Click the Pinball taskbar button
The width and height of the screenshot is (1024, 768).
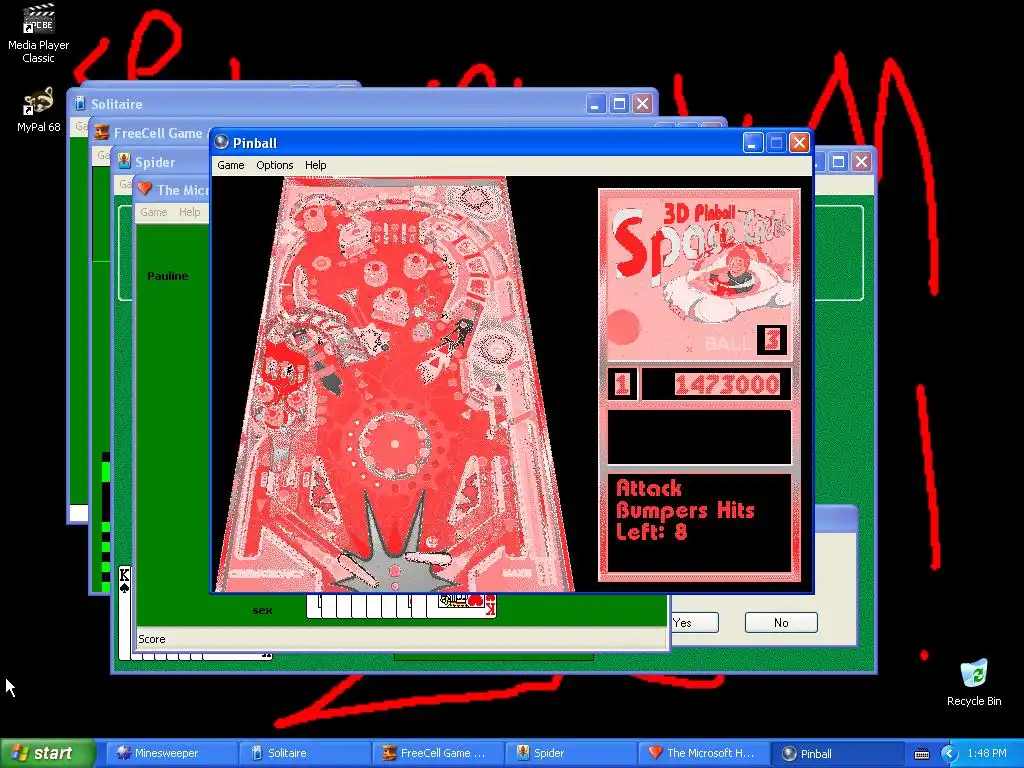click(837, 753)
